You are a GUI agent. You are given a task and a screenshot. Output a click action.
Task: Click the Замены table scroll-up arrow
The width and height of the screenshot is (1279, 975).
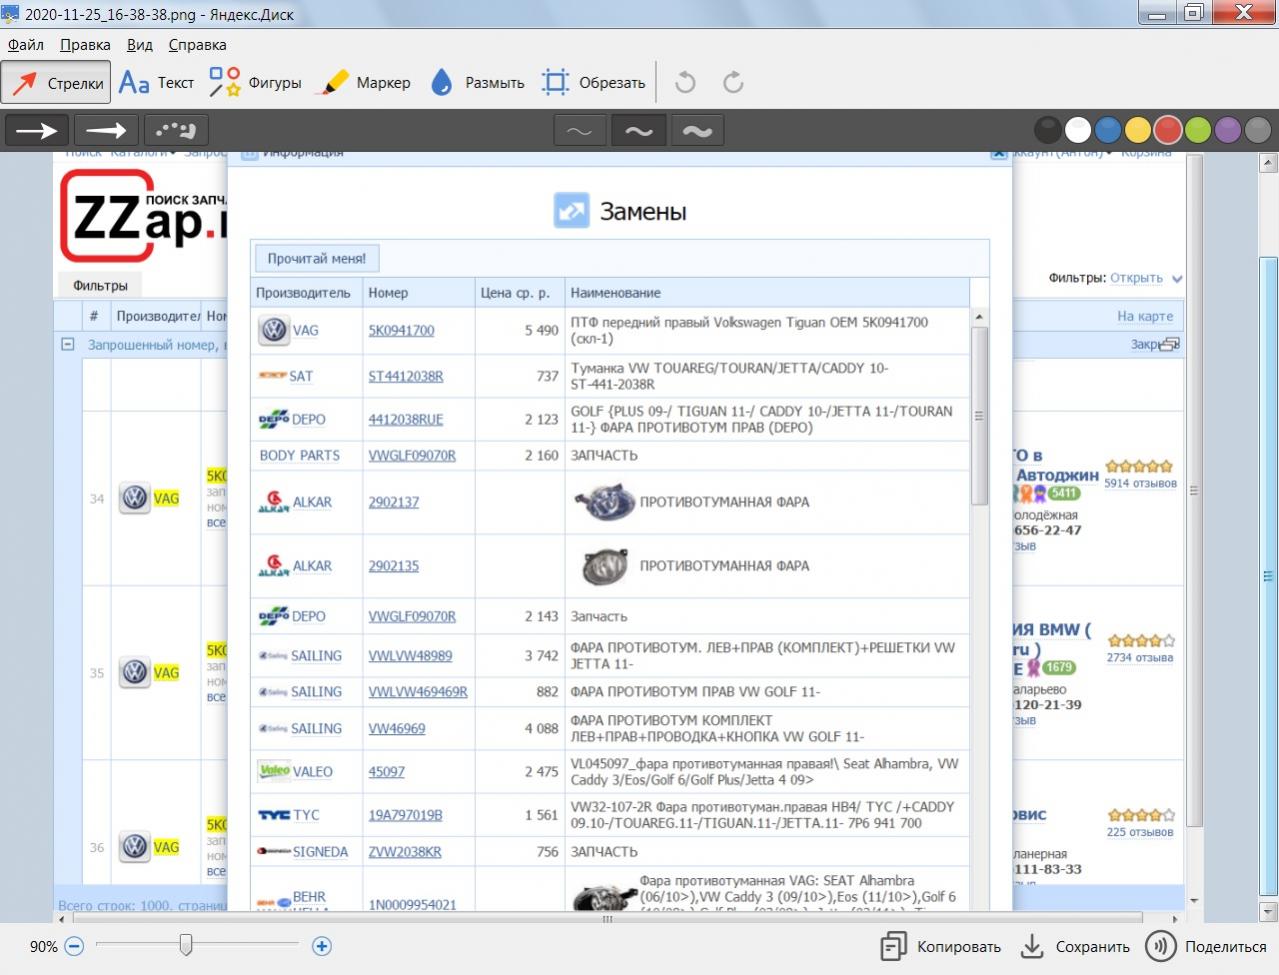click(979, 317)
